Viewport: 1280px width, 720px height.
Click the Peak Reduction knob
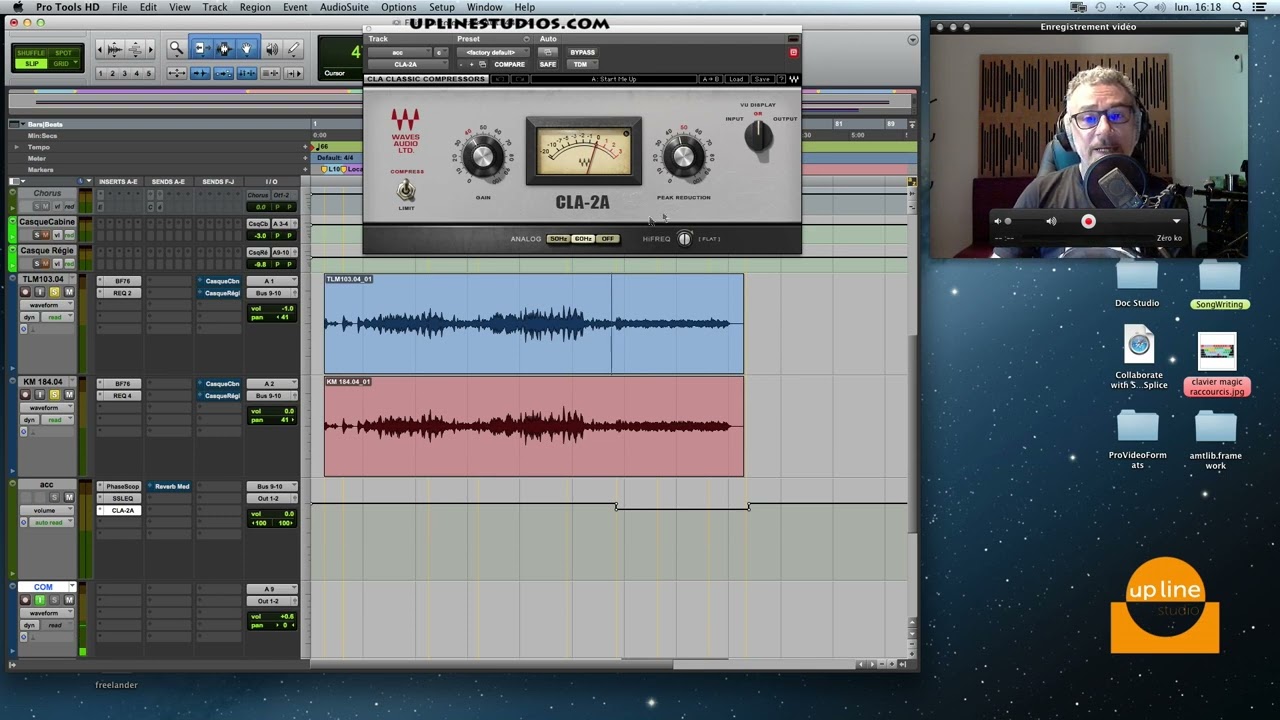pyautogui.click(x=684, y=156)
